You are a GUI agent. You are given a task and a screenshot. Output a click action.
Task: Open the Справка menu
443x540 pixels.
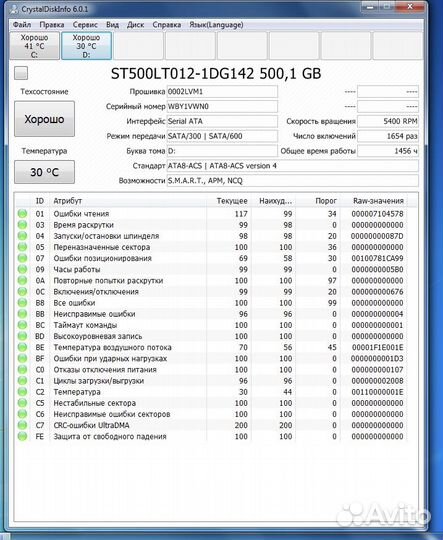point(167,25)
